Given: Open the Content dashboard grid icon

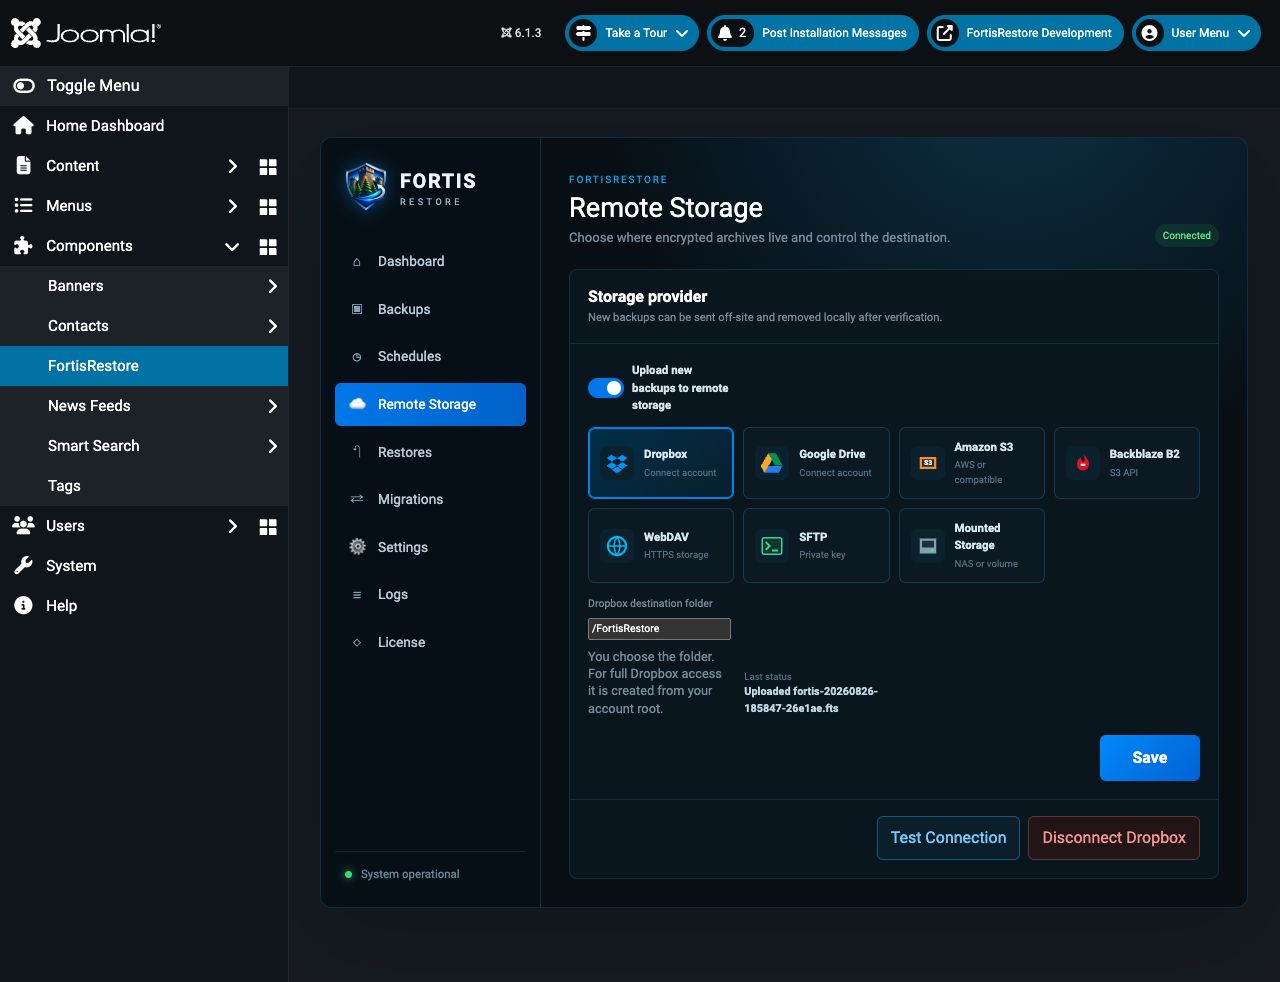Looking at the screenshot, I should (268, 167).
